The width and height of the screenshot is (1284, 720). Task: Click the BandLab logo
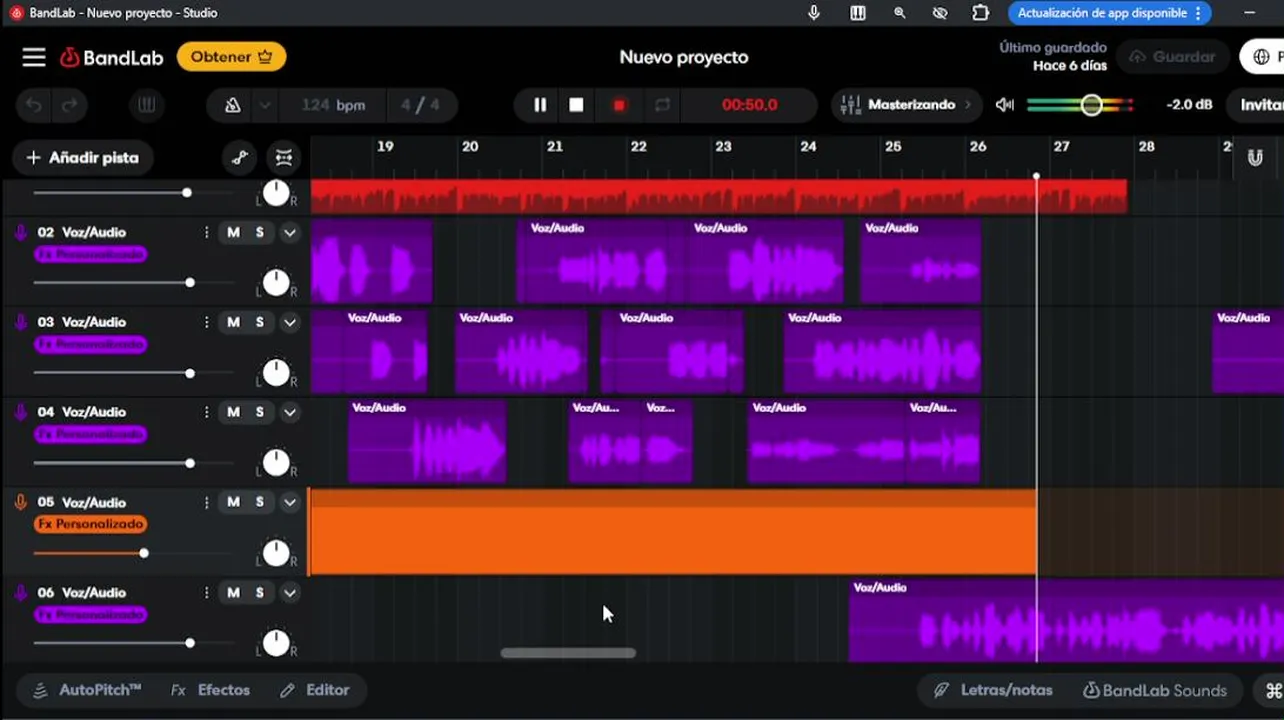111,57
